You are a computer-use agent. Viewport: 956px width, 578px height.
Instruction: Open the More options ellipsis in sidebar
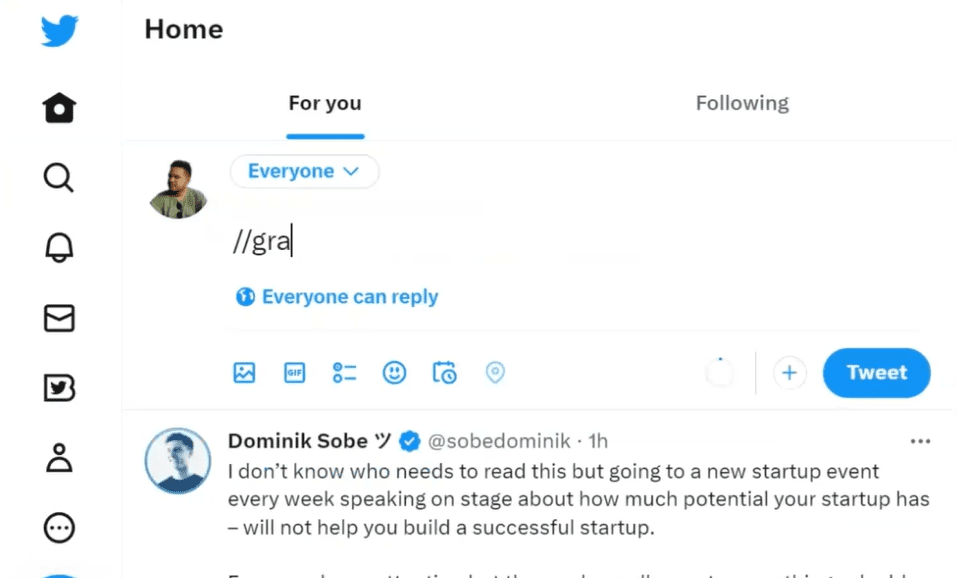pyautogui.click(x=59, y=528)
